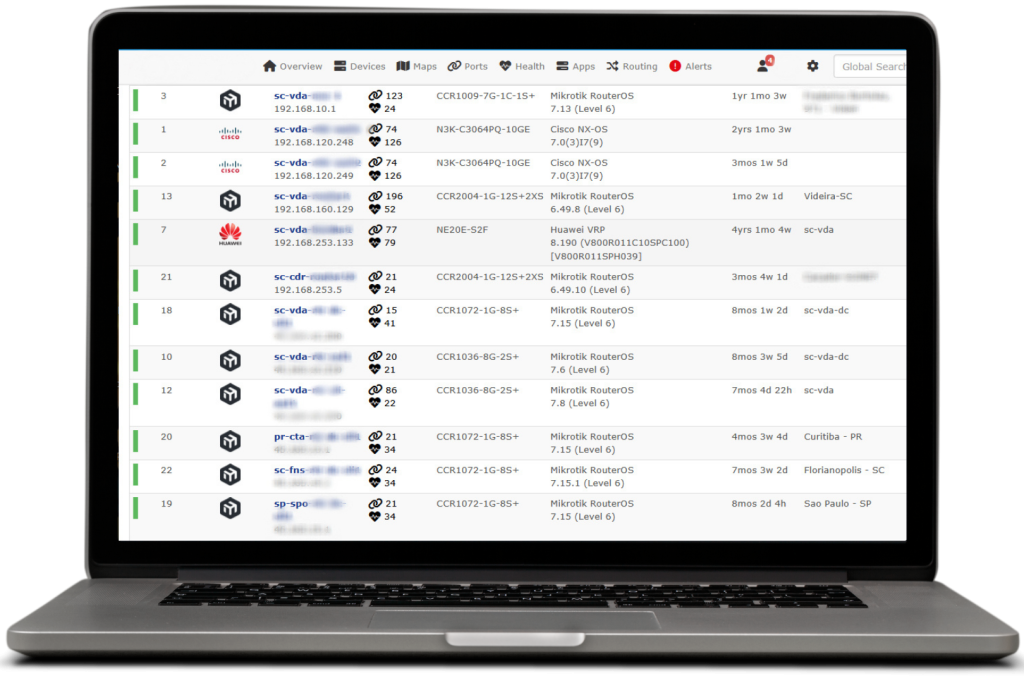Select uptime text 4yrs 1mo 4w

point(761,229)
